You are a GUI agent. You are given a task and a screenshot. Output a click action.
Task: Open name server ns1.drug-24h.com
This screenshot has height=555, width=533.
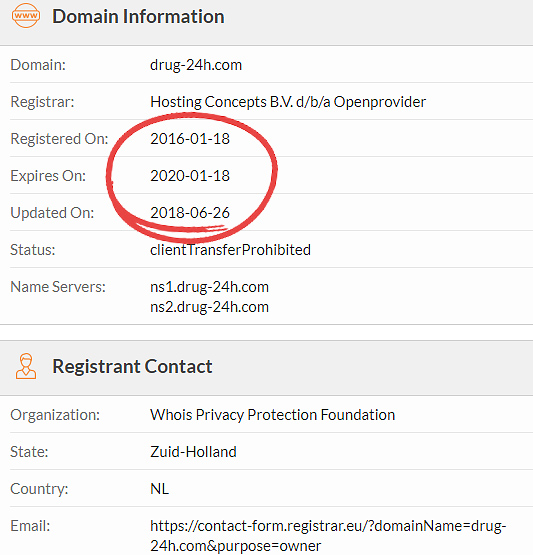(210, 287)
